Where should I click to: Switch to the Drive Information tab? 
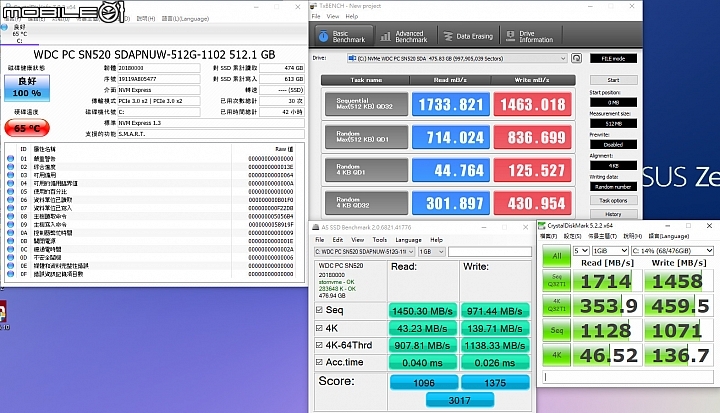(x=531, y=36)
